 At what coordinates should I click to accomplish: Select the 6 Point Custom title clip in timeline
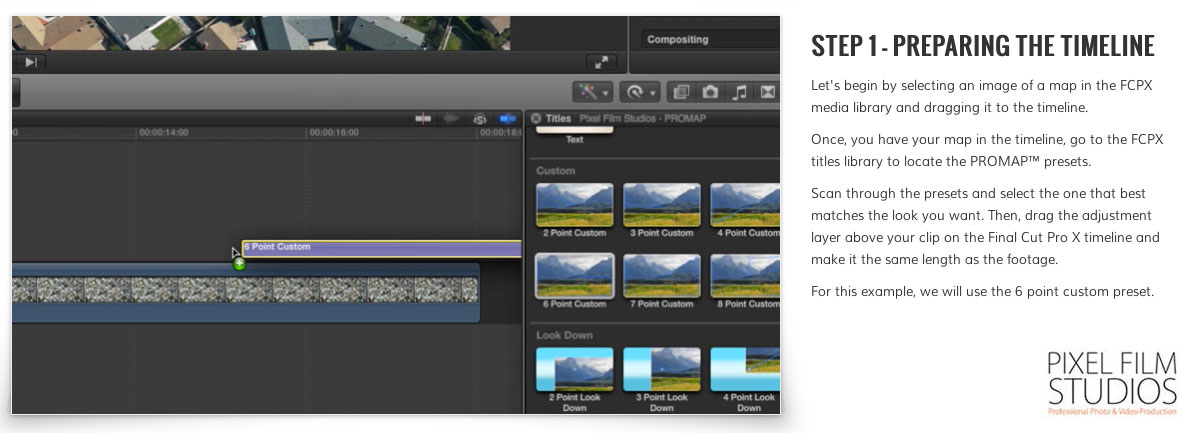coord(382,249)
